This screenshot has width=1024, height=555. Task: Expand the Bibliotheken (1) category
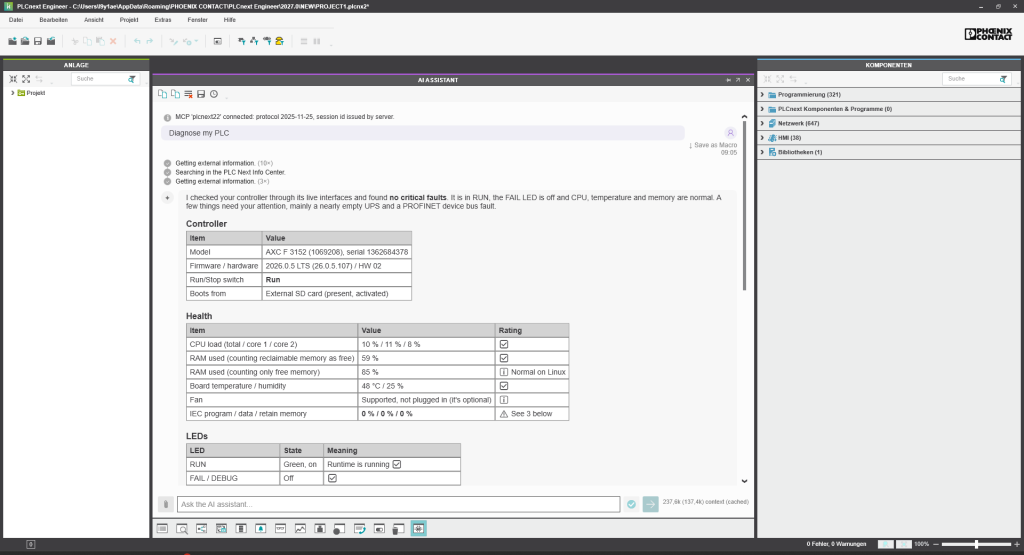click(762, 152)
